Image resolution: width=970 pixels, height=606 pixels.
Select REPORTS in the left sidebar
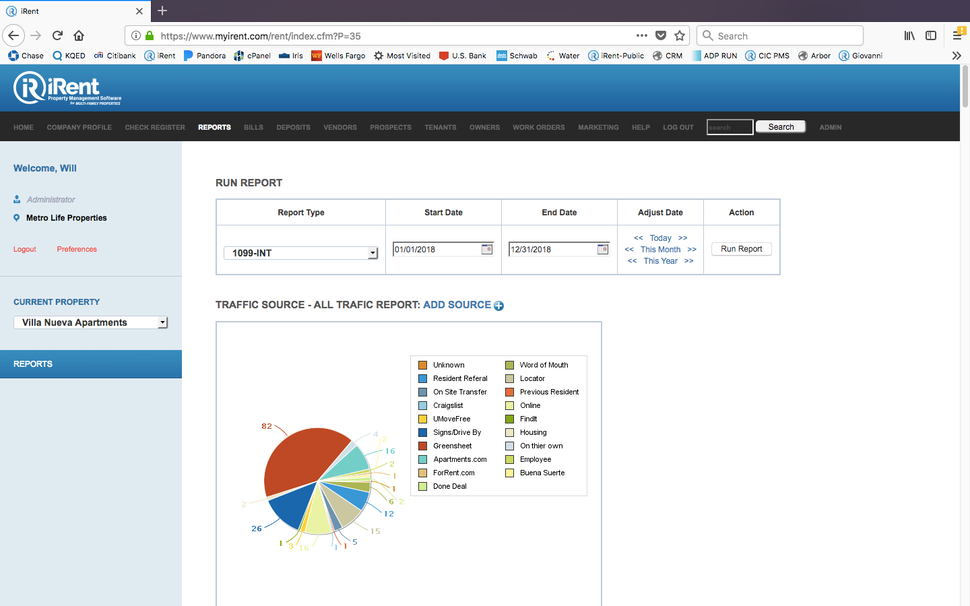(x=91, y=364)
